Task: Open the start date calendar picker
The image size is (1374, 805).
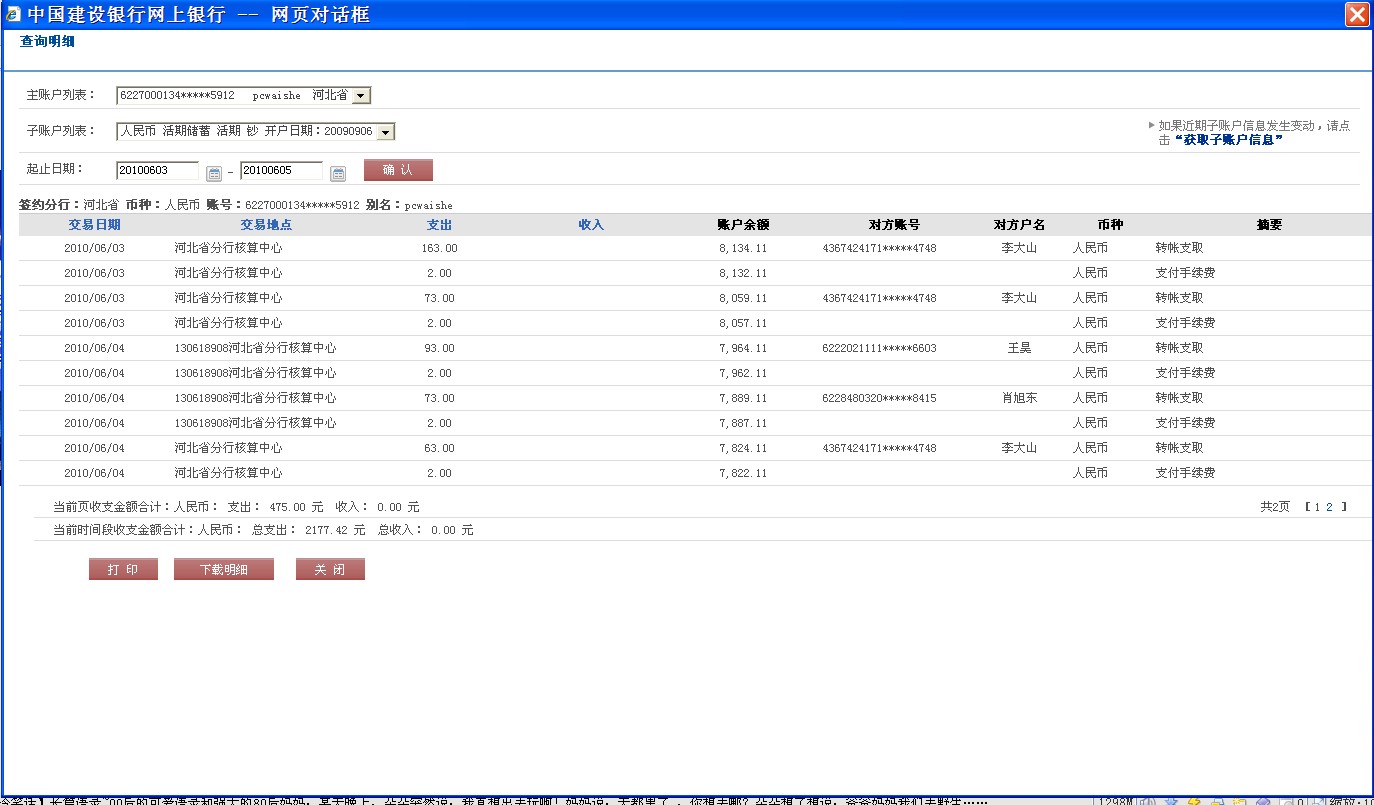Action: (x=214, y=173)
